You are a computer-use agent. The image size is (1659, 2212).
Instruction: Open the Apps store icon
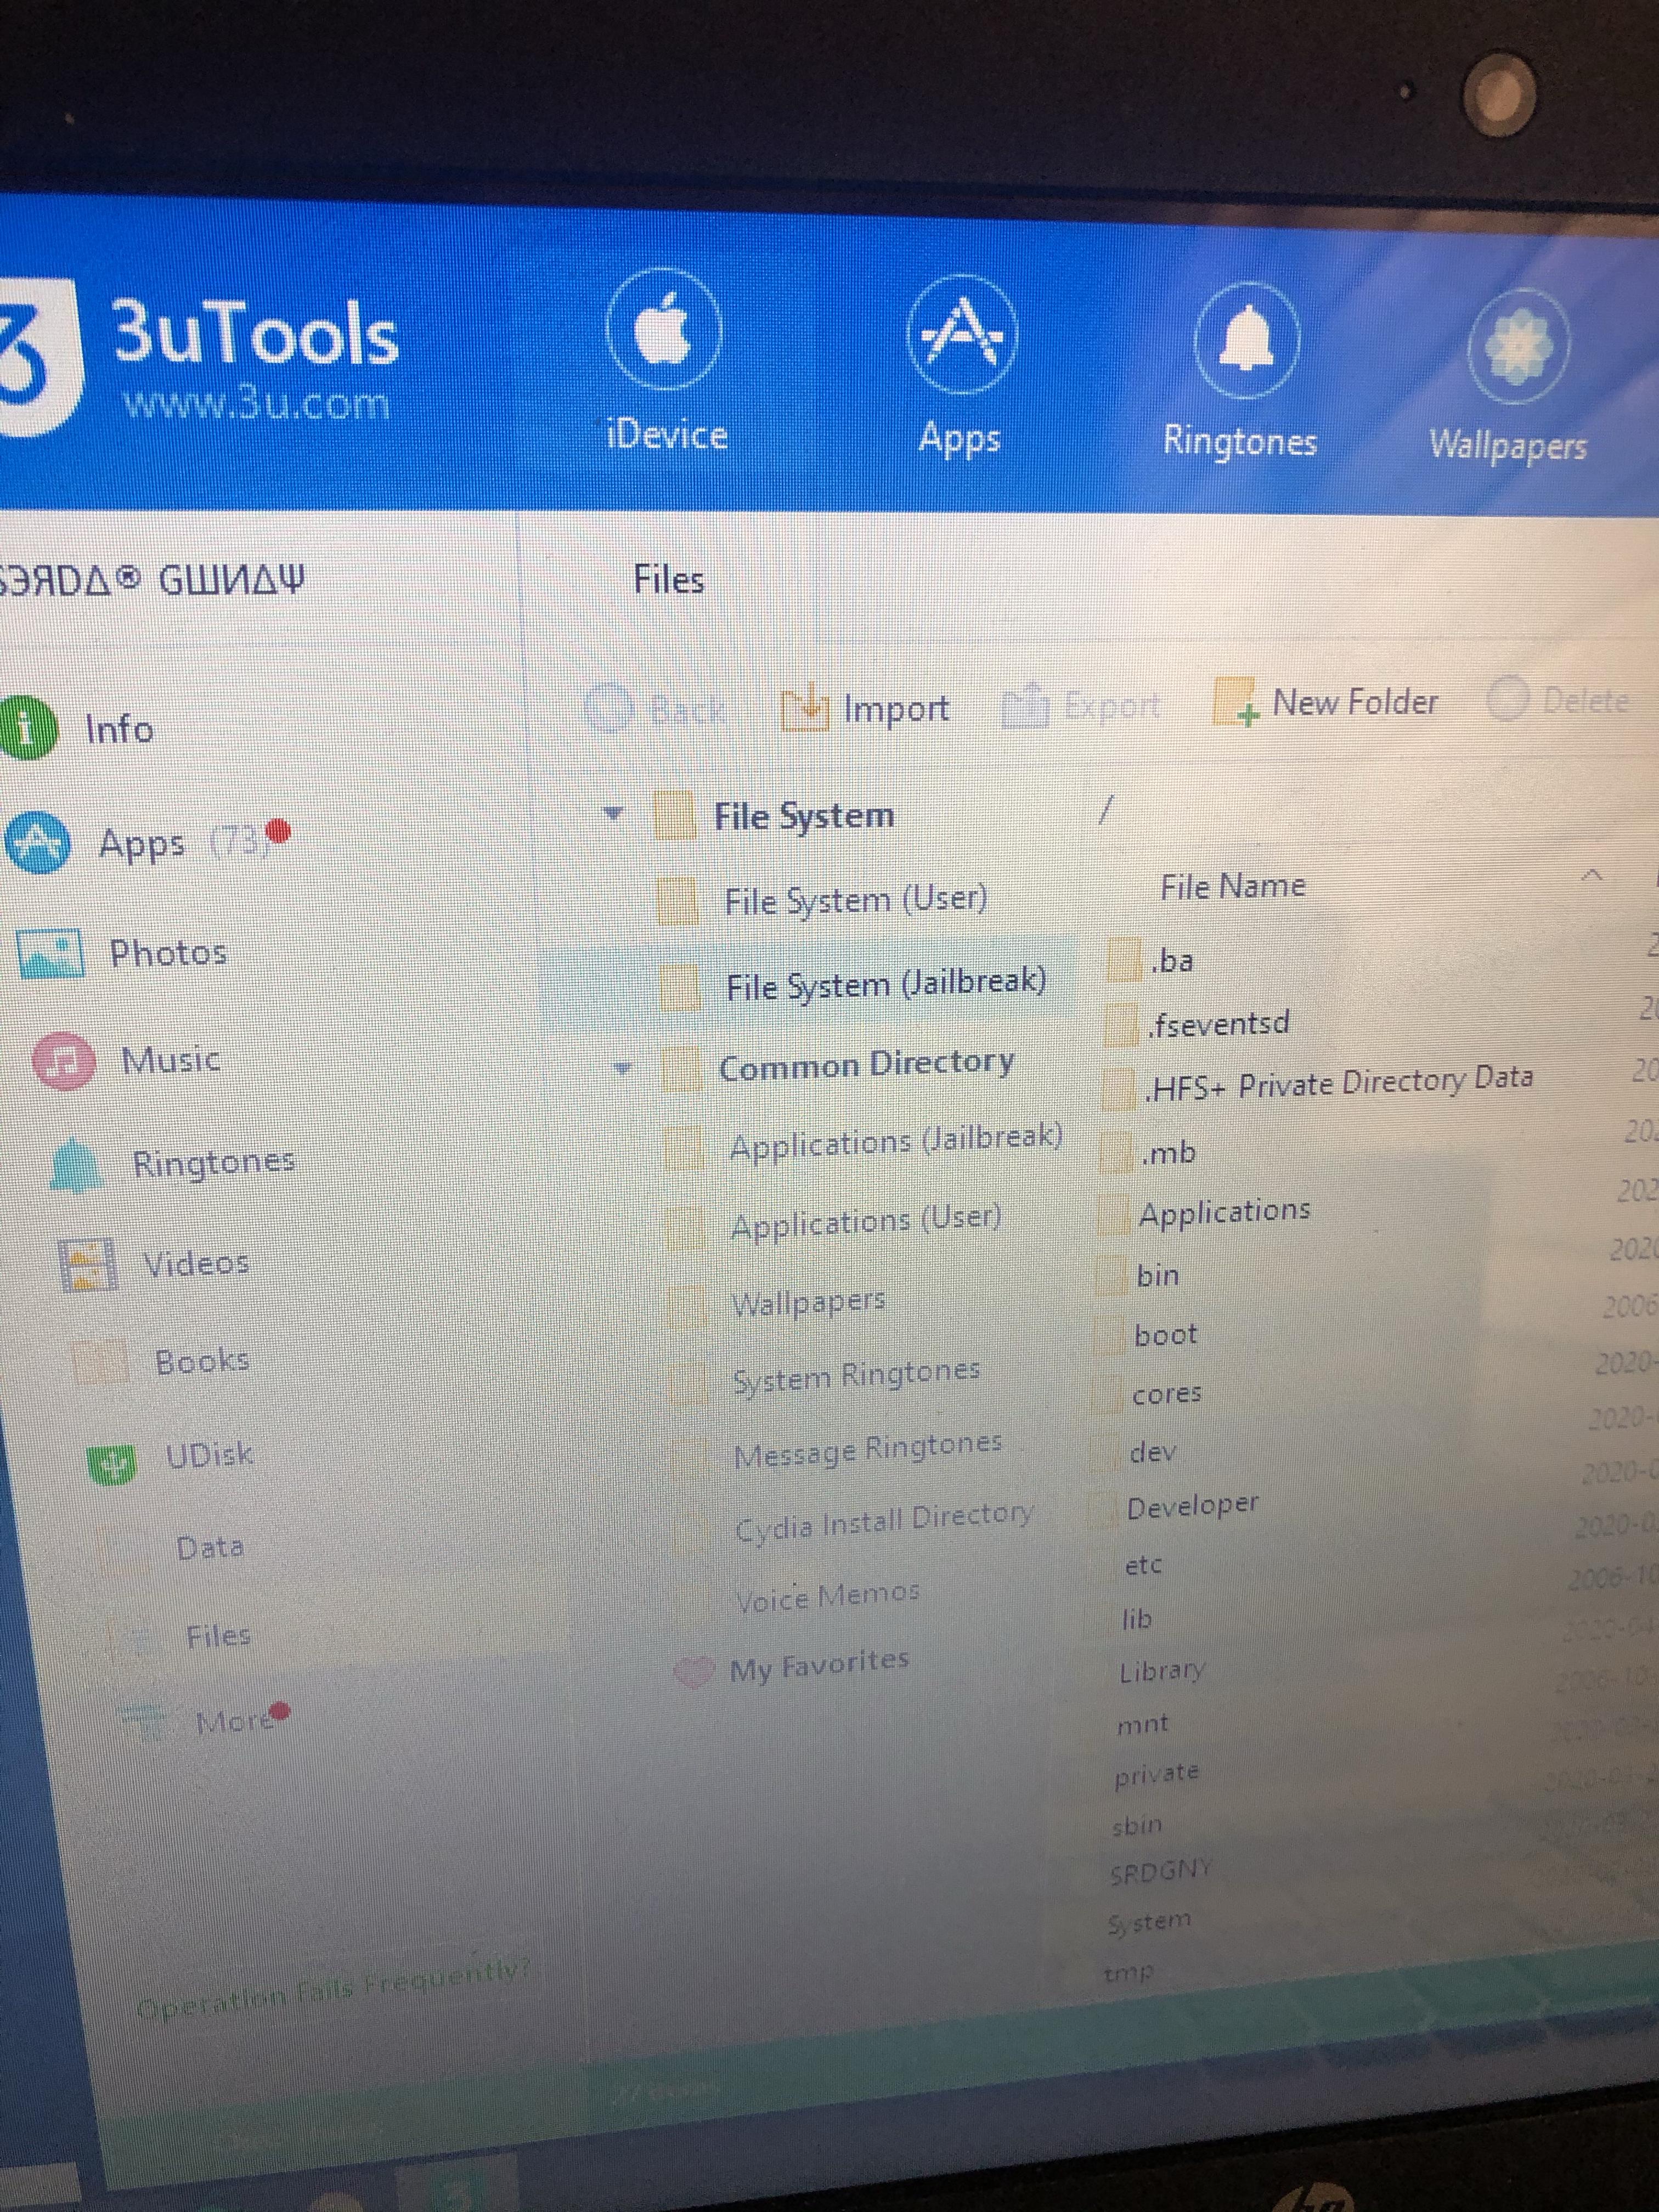click(x=961, y=335)
